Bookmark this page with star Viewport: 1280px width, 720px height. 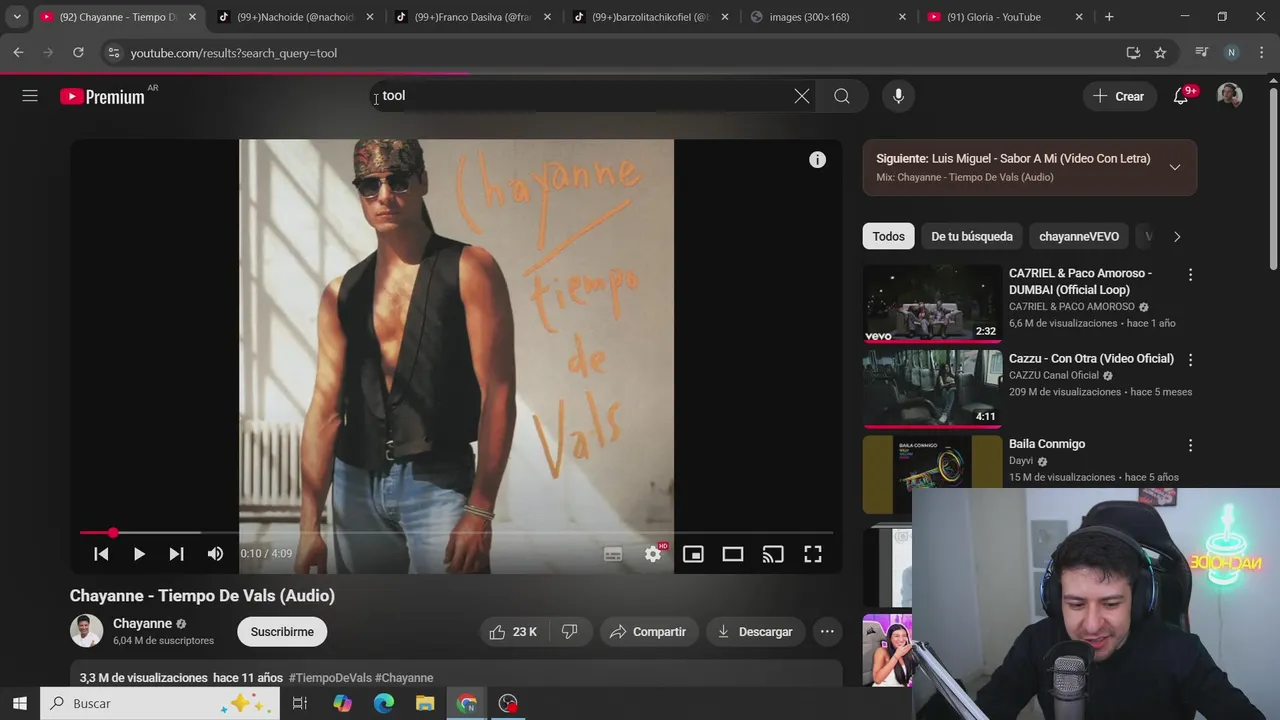(x=1160, y=53)
